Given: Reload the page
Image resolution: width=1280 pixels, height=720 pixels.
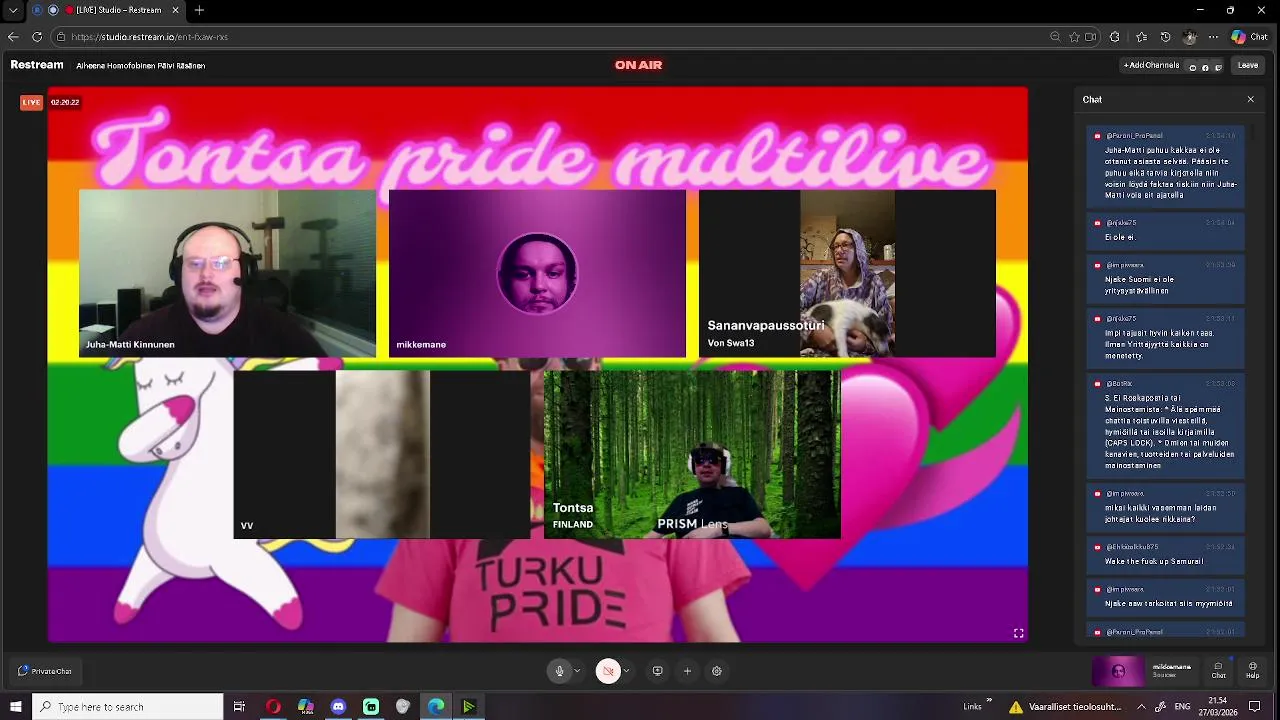Looking at the screenshot, I should (37, 37).
